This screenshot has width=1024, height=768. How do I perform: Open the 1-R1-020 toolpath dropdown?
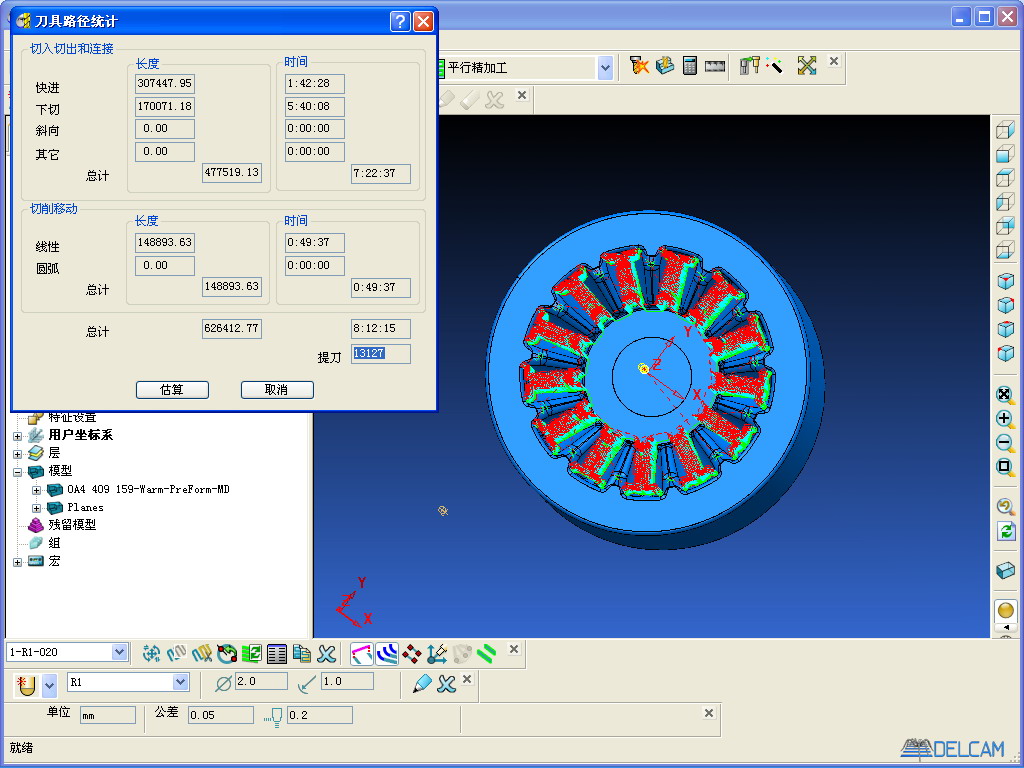(119, 652)
